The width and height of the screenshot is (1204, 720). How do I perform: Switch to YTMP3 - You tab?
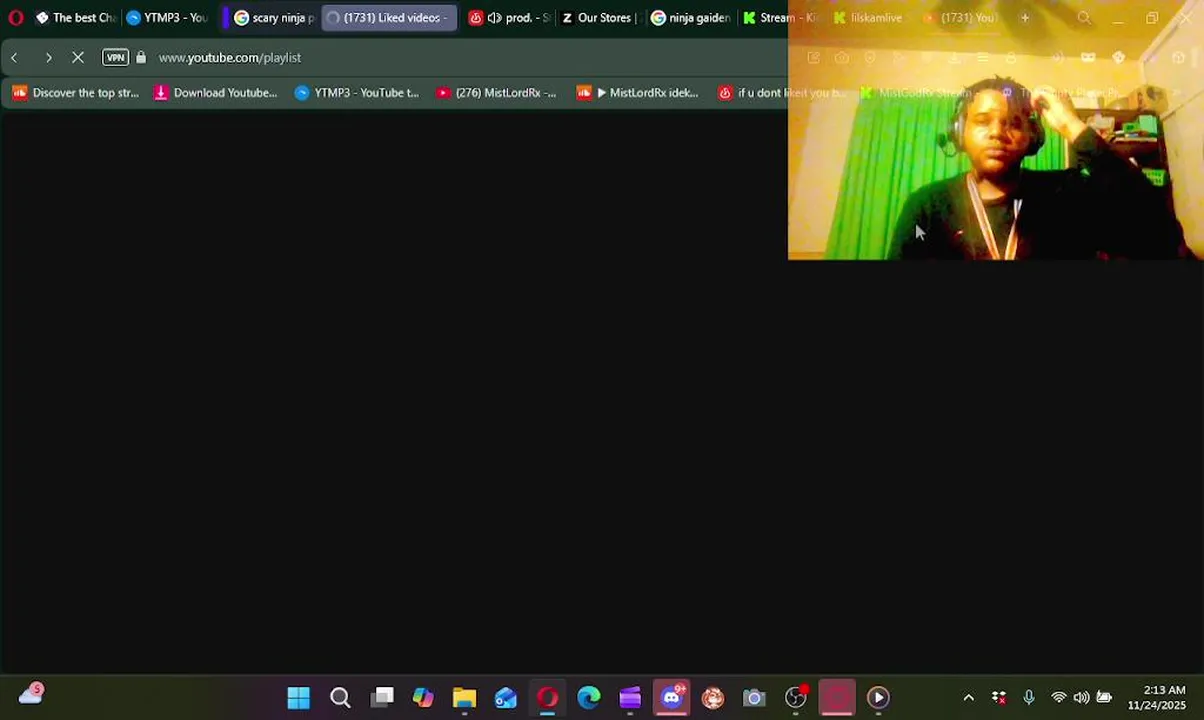click(x=167, y=18)
